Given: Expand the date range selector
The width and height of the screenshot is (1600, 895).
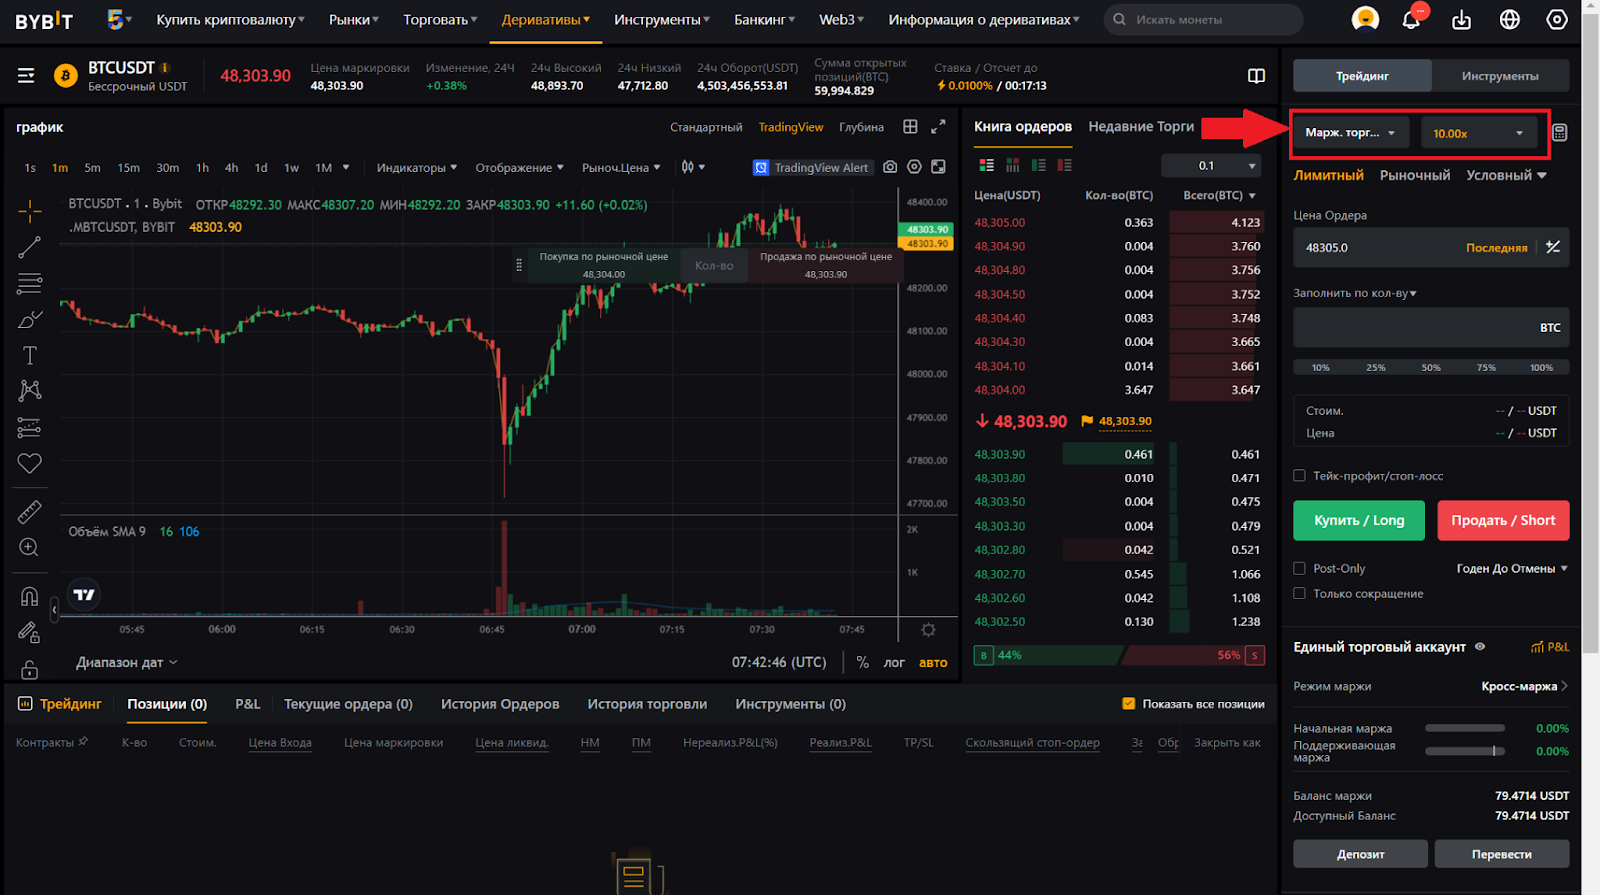Looking at the screenshot, I should click(126, 662).
